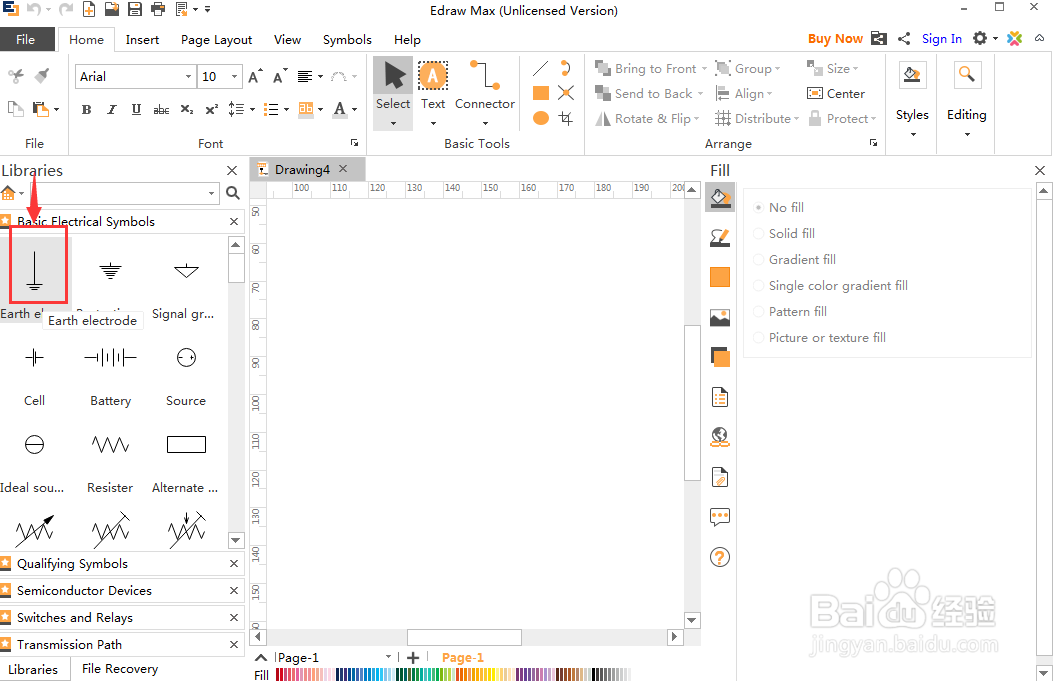Activate the Text tool
The image size is (1055, 681).
(x=433, y=93)
